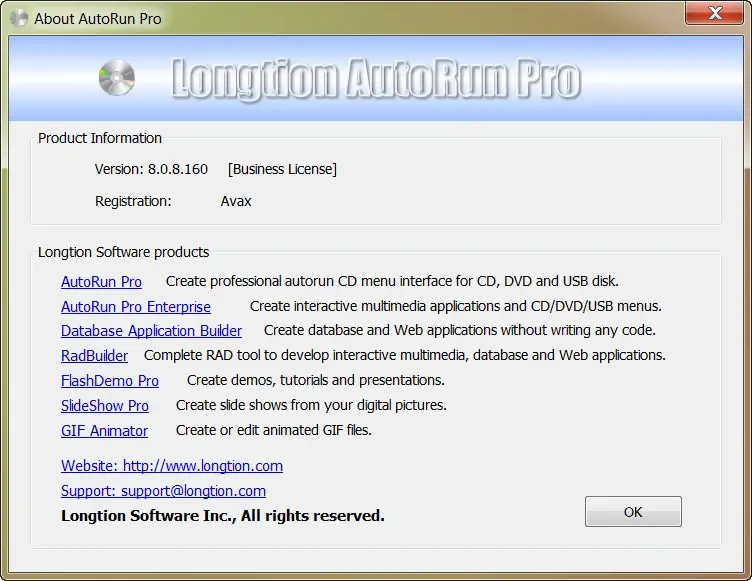Click the Longtion Software products group label
This screenshot has height=581, width=752.
coord(123,252)
